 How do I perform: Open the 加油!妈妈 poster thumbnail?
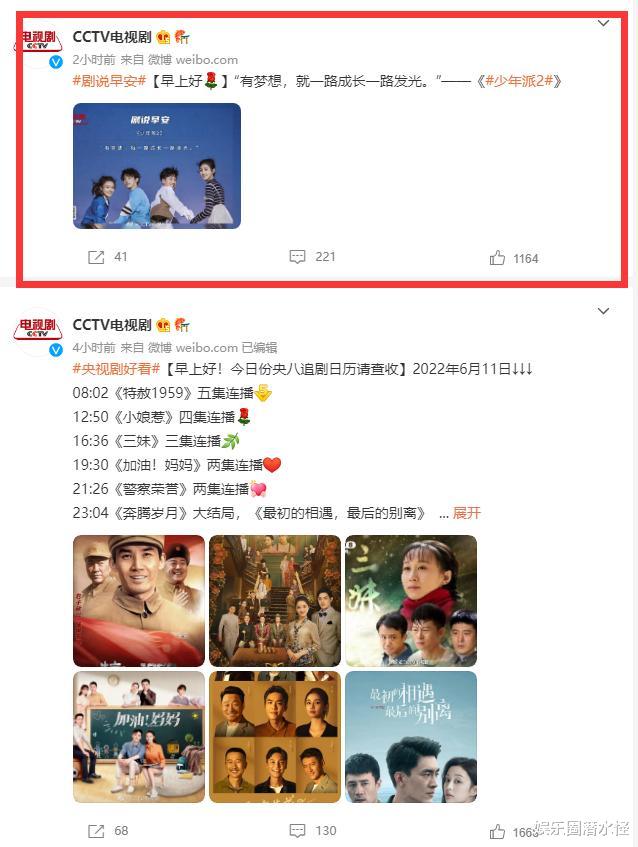[x=139, y=737]
